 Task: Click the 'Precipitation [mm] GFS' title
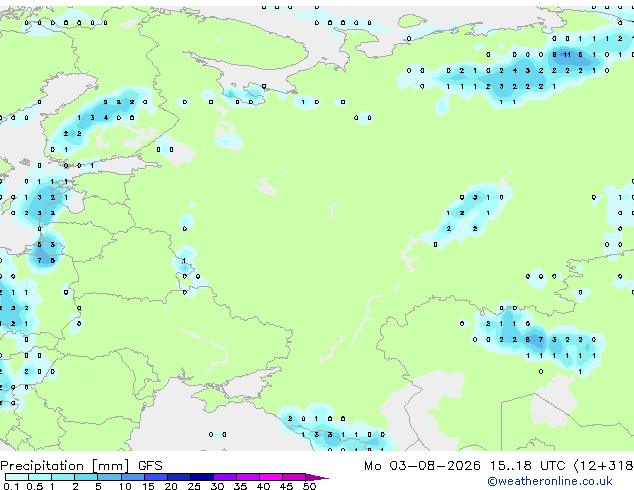[x=81, y=466]
